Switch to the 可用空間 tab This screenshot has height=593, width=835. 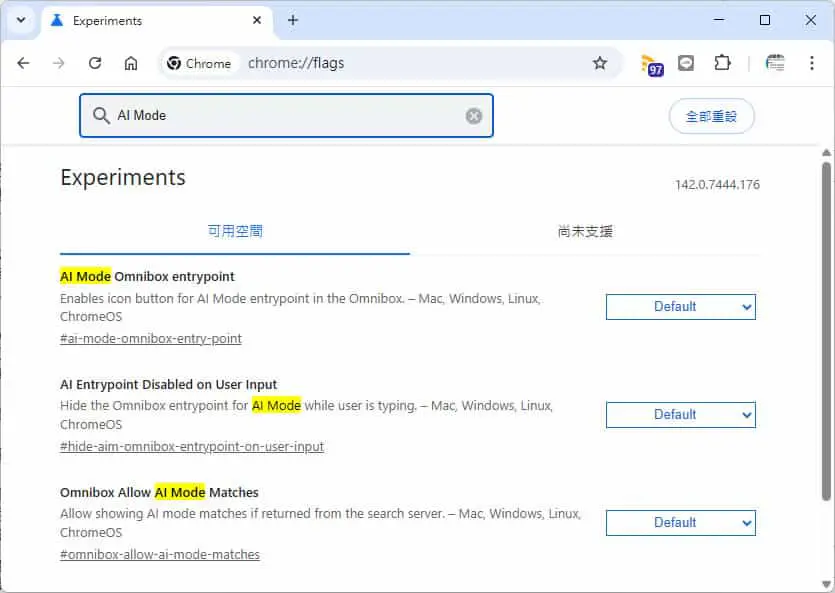(235, 232)
